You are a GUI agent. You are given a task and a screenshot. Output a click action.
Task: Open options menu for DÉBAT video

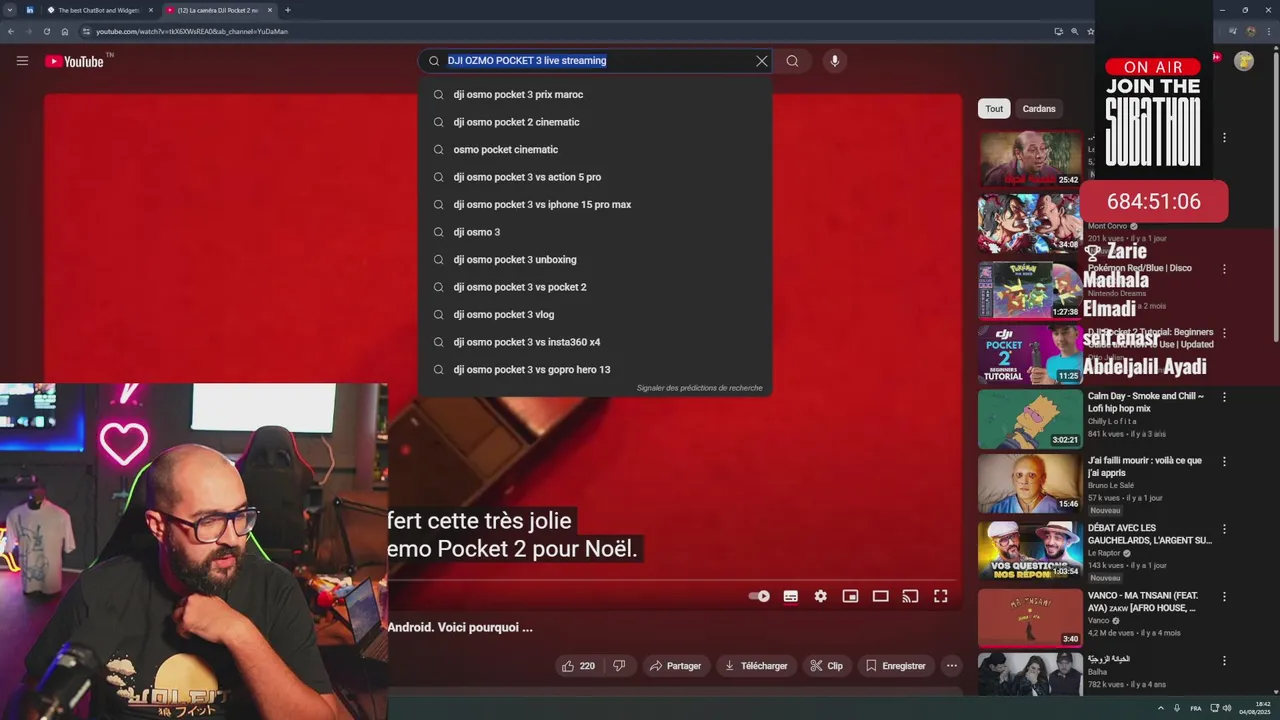(x=1224, y=530)
